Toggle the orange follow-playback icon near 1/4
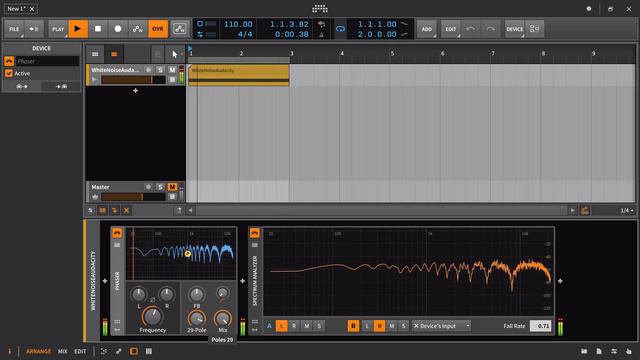The width and height of the screenshot is (640, 360). pyautogui.click(x=584, y=211)
